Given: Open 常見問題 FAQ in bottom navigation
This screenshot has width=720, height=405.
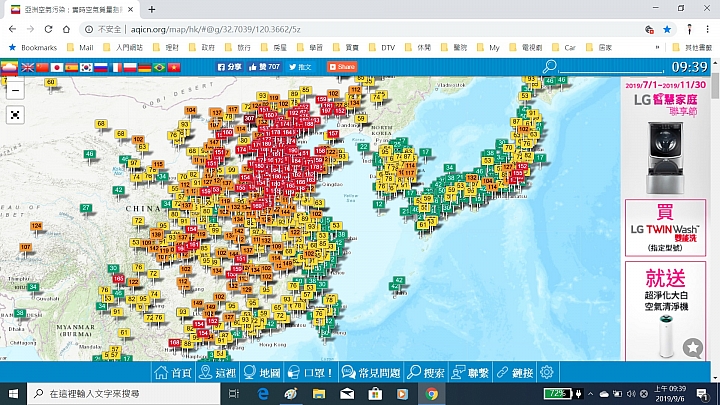Looking at the screenshot, I should [x=371, y=372].
